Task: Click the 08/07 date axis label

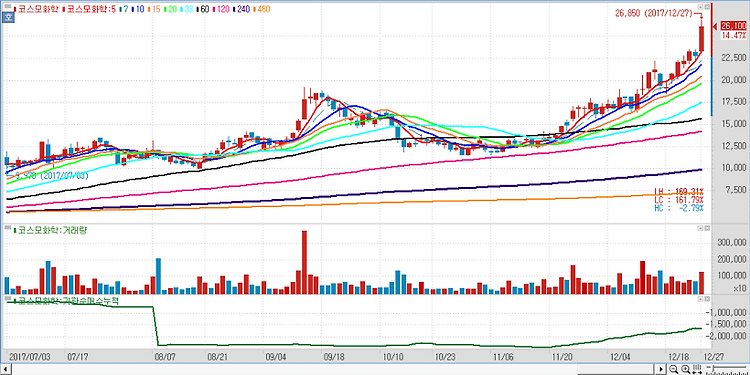Action: coord(166,356)
